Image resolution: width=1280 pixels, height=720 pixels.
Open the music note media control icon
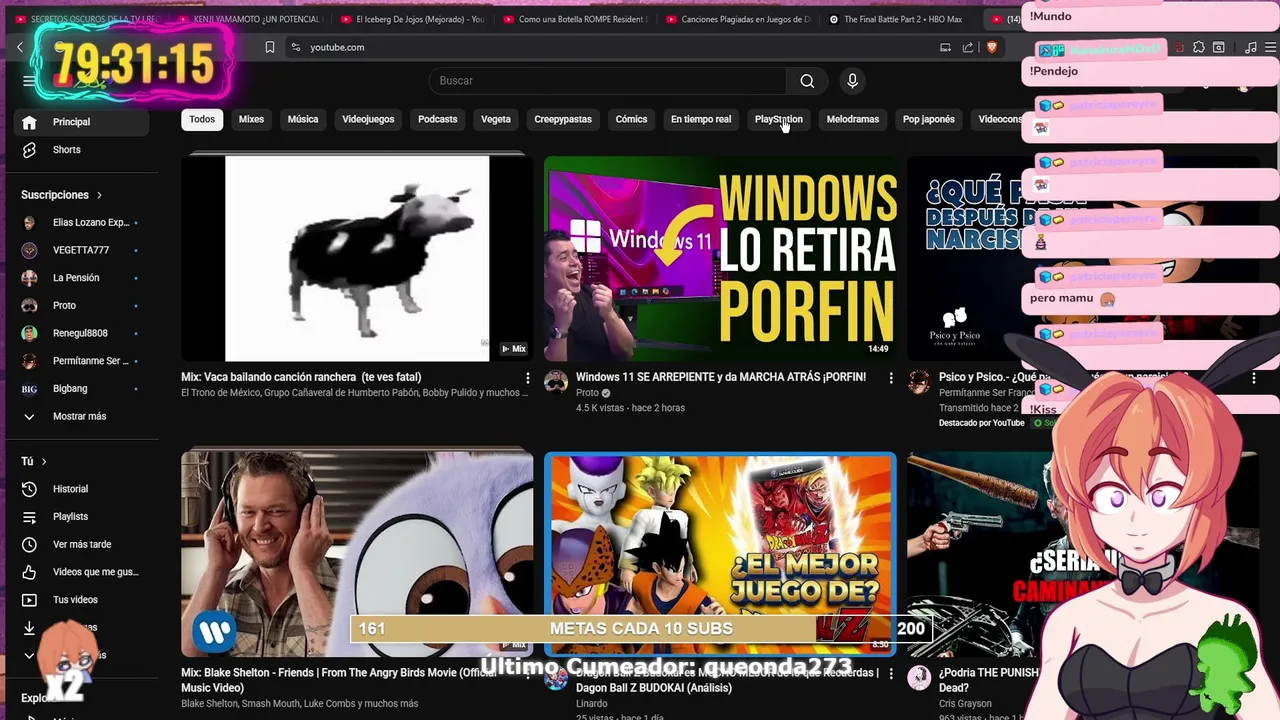coord(1250,47)
